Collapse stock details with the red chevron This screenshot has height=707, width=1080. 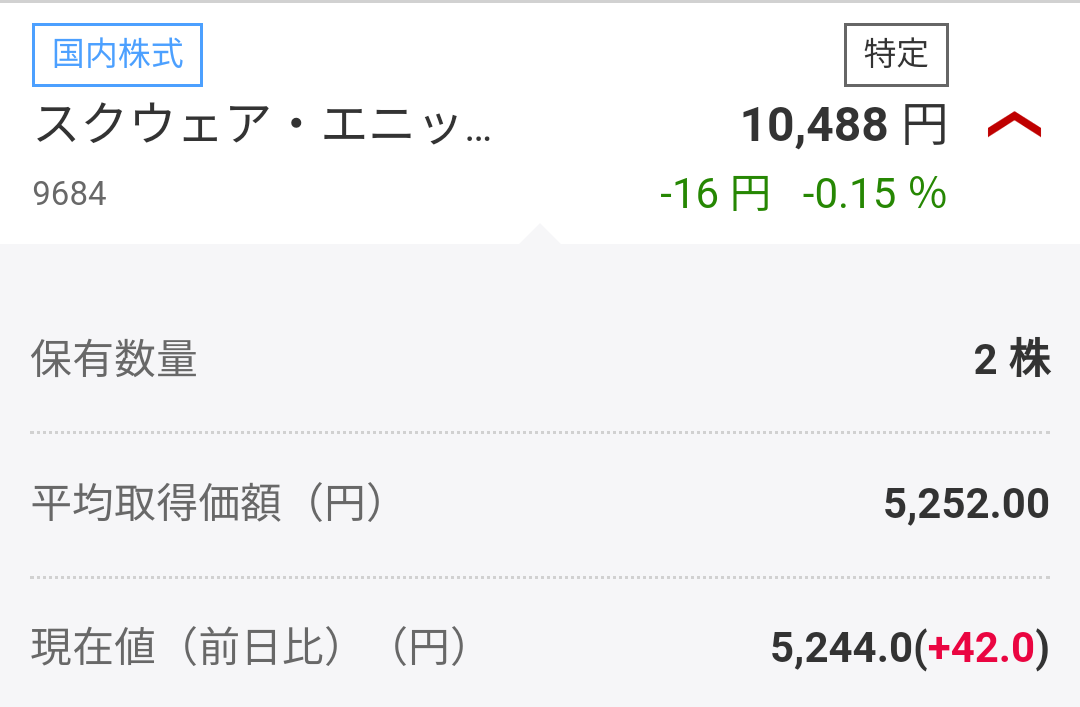tap(1014, 127)
